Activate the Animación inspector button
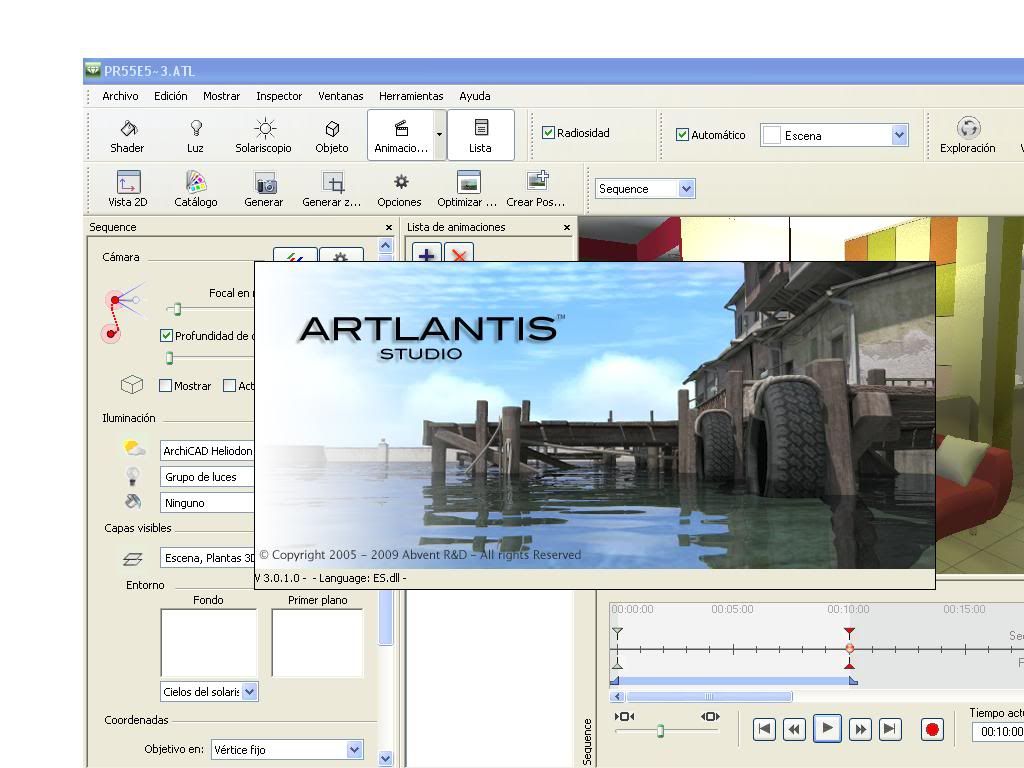 coord(400,135)
